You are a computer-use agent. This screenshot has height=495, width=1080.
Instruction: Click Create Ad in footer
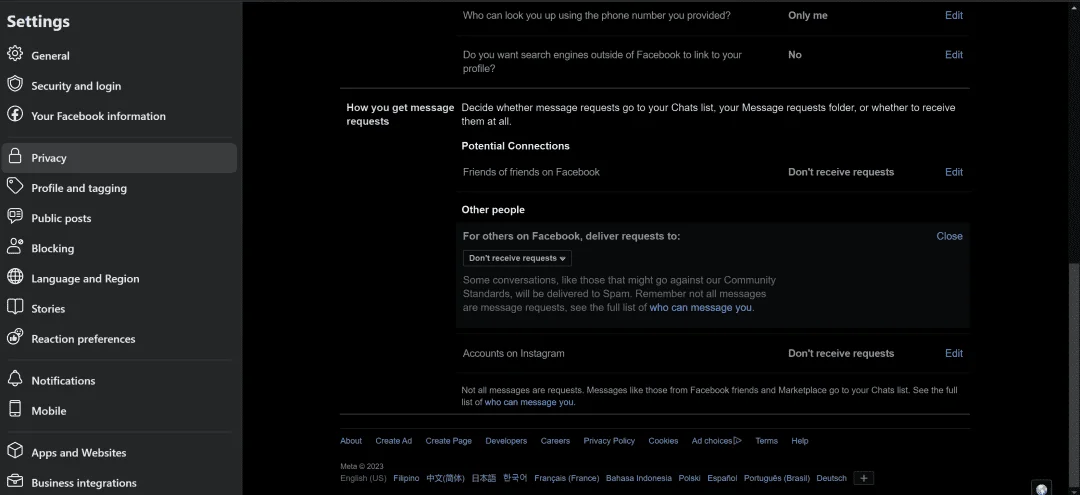[393, 441]
